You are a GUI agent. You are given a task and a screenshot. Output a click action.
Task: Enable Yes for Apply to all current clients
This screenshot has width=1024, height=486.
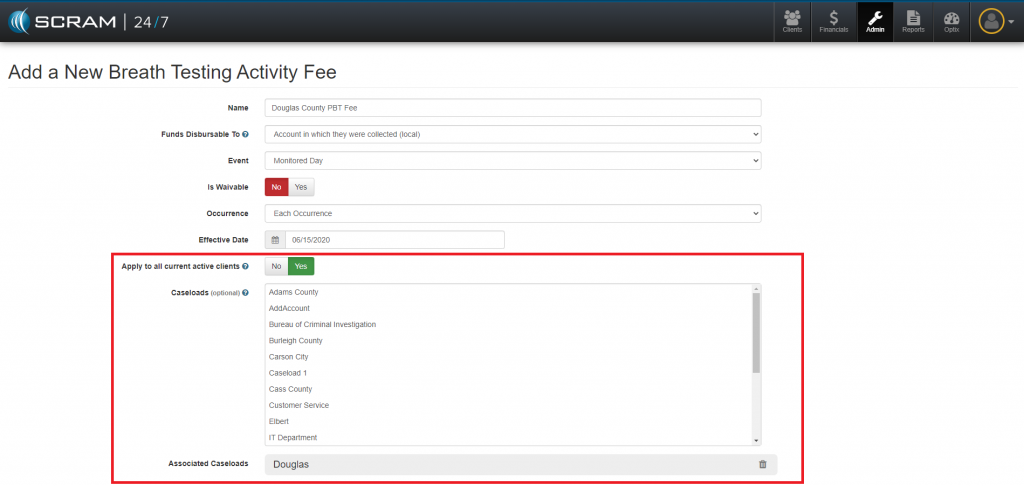pos(301,266)
